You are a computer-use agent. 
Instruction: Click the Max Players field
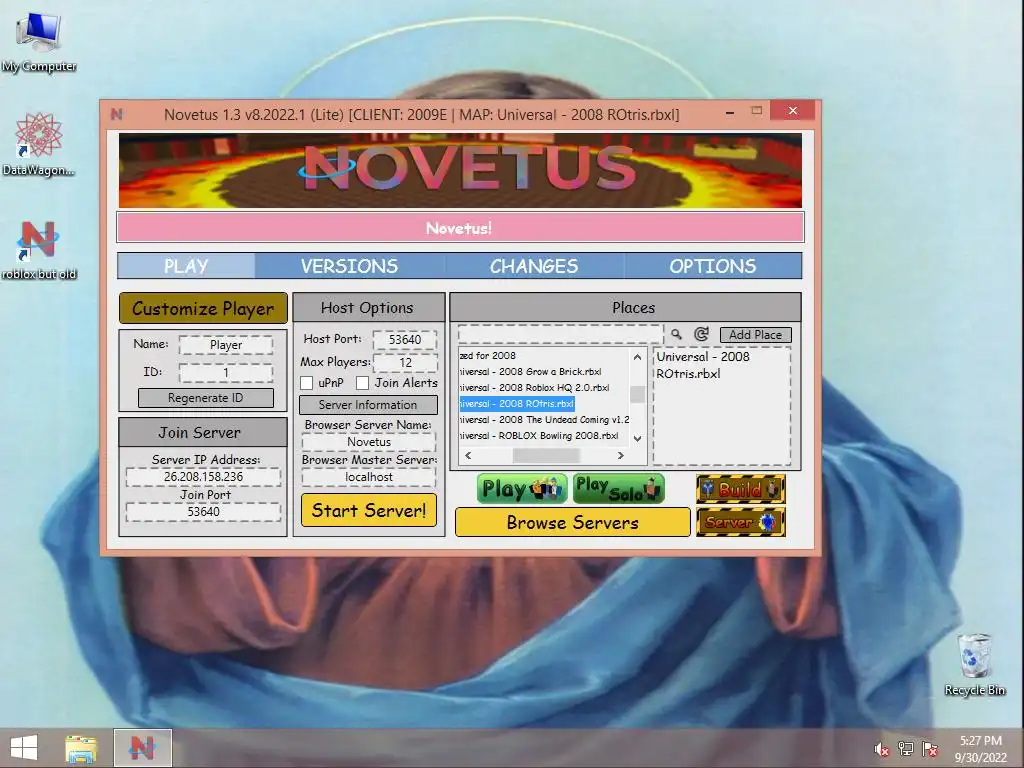coord(405,362)
